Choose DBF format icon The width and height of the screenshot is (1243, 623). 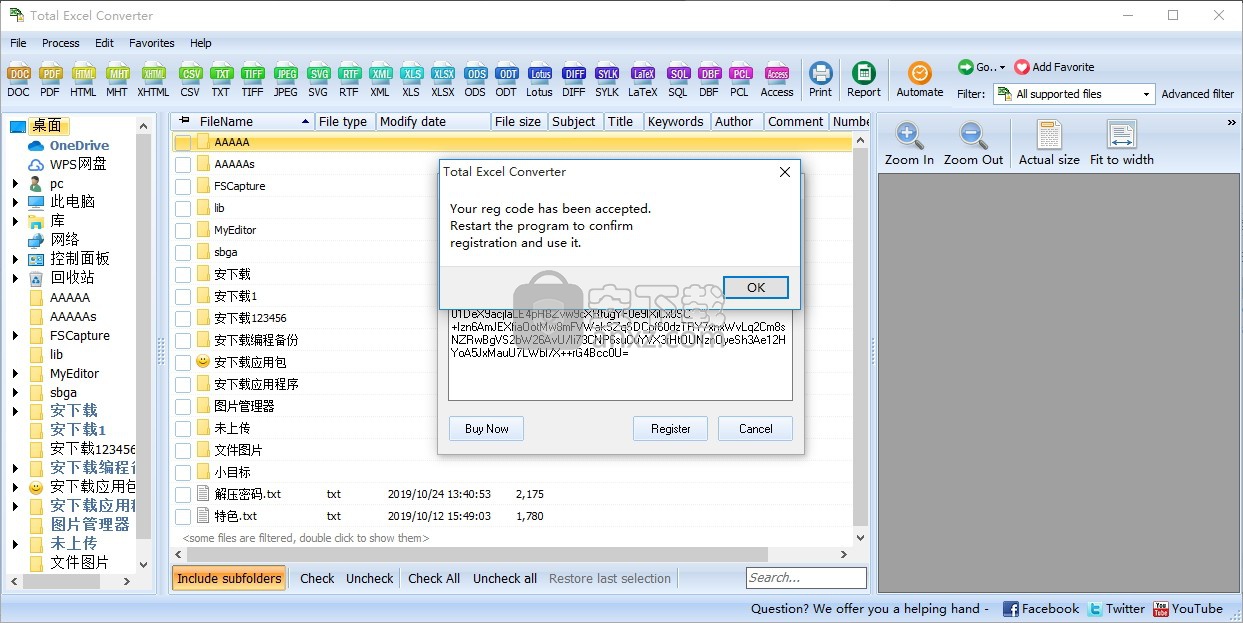tap(709, 80)
